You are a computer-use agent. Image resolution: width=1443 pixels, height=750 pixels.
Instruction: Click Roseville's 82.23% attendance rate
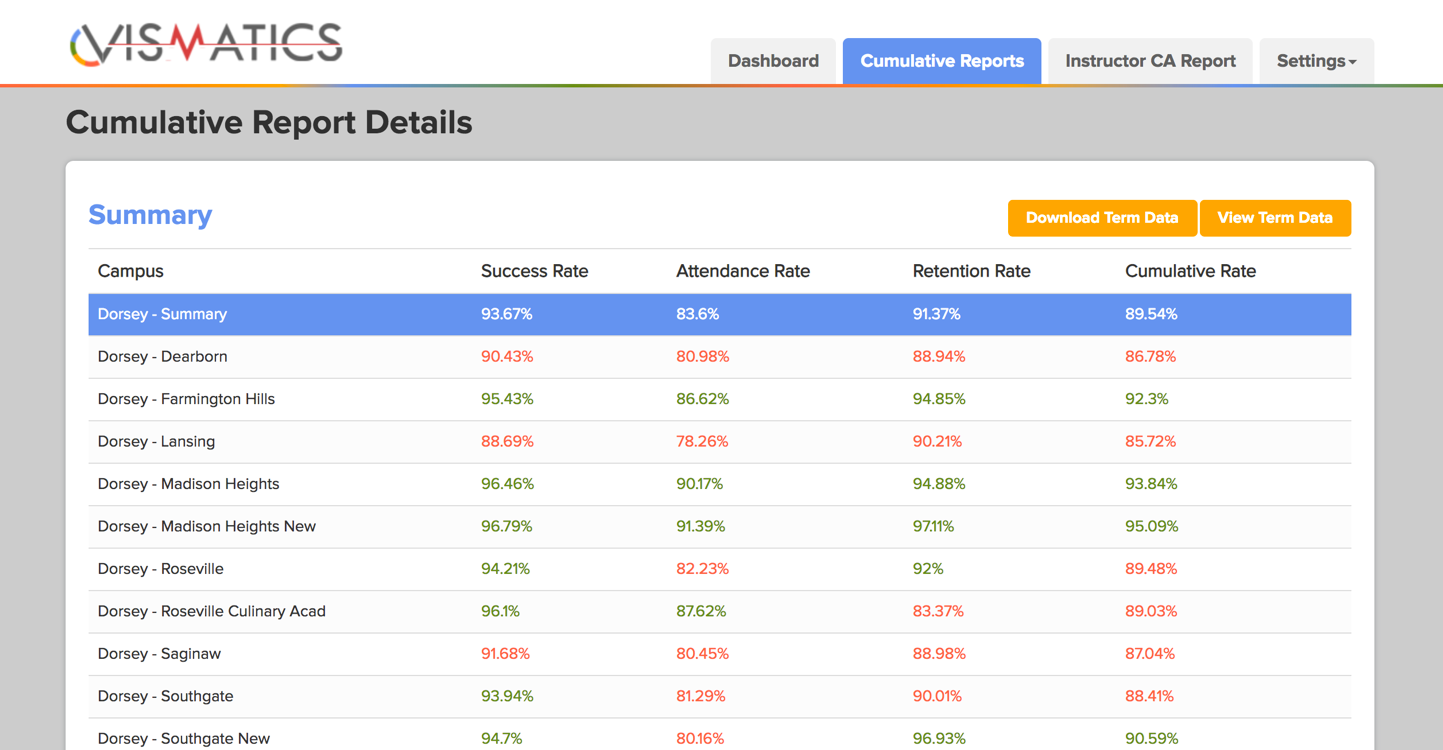coord(702,569)
